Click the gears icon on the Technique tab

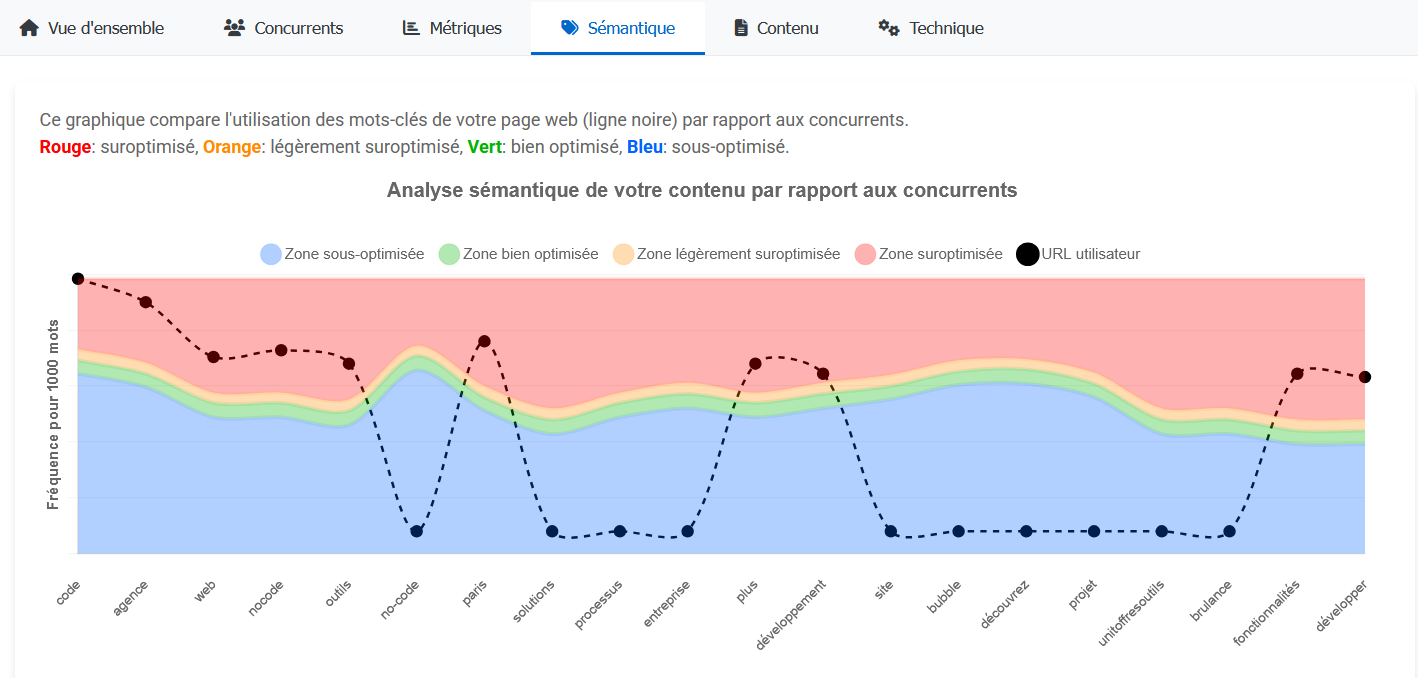point(888,29)
